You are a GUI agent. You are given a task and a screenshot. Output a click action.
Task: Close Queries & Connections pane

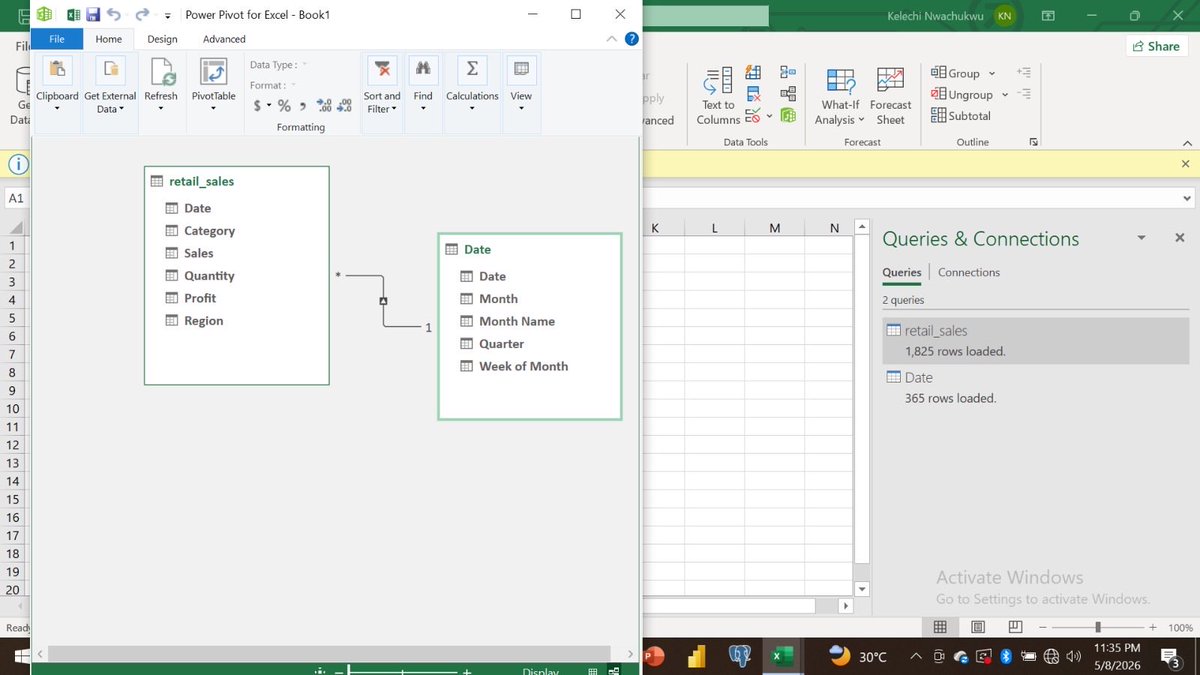[x=1179, y=238]
